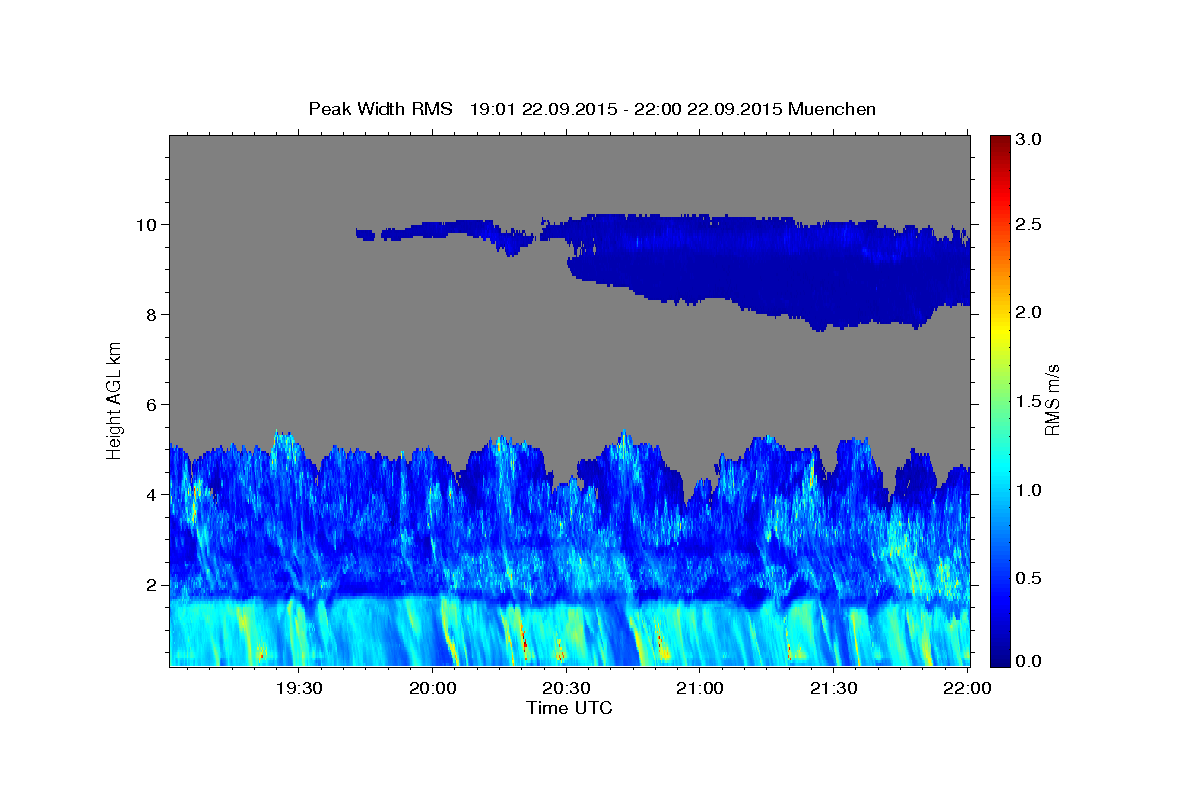Click the 'Time UTC' axis title

tap(569, 708)
